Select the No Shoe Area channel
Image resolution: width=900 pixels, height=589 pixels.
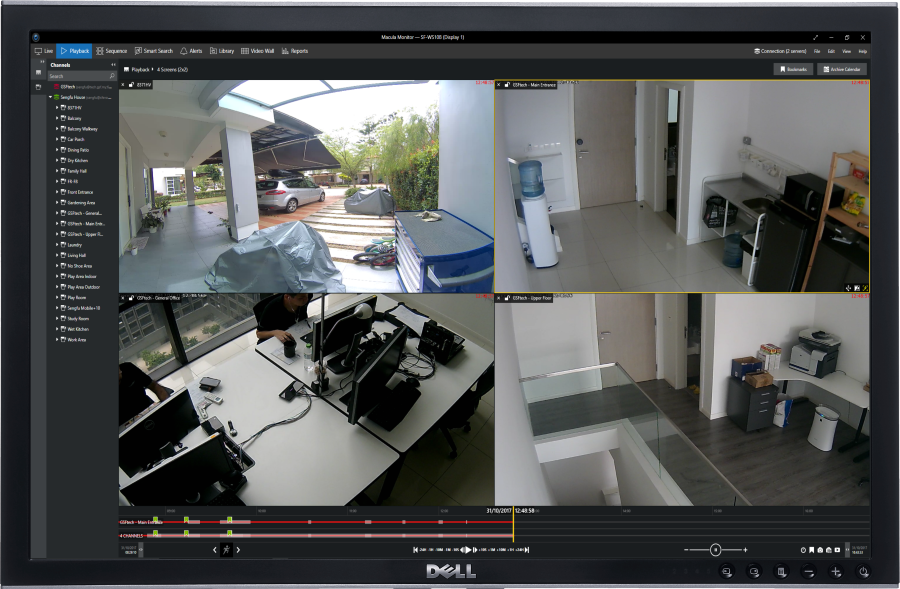pyautogui.click(x=80, y=266)
